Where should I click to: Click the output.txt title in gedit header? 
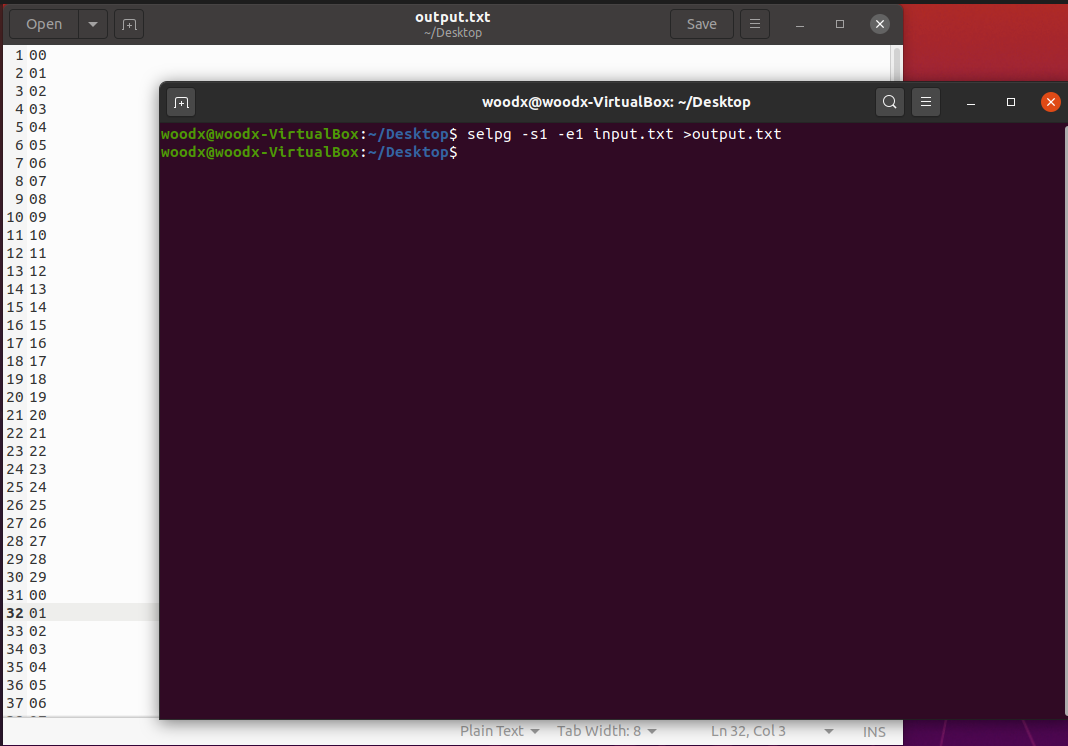(x=452, y=17)
